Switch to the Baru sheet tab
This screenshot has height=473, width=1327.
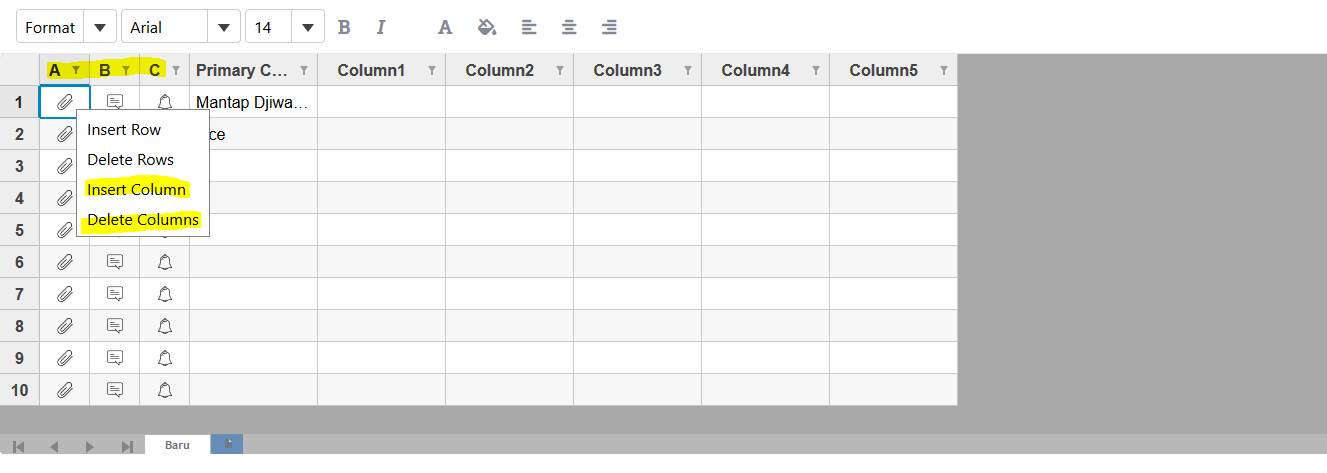pyautogui.click(x=177, y=445)
